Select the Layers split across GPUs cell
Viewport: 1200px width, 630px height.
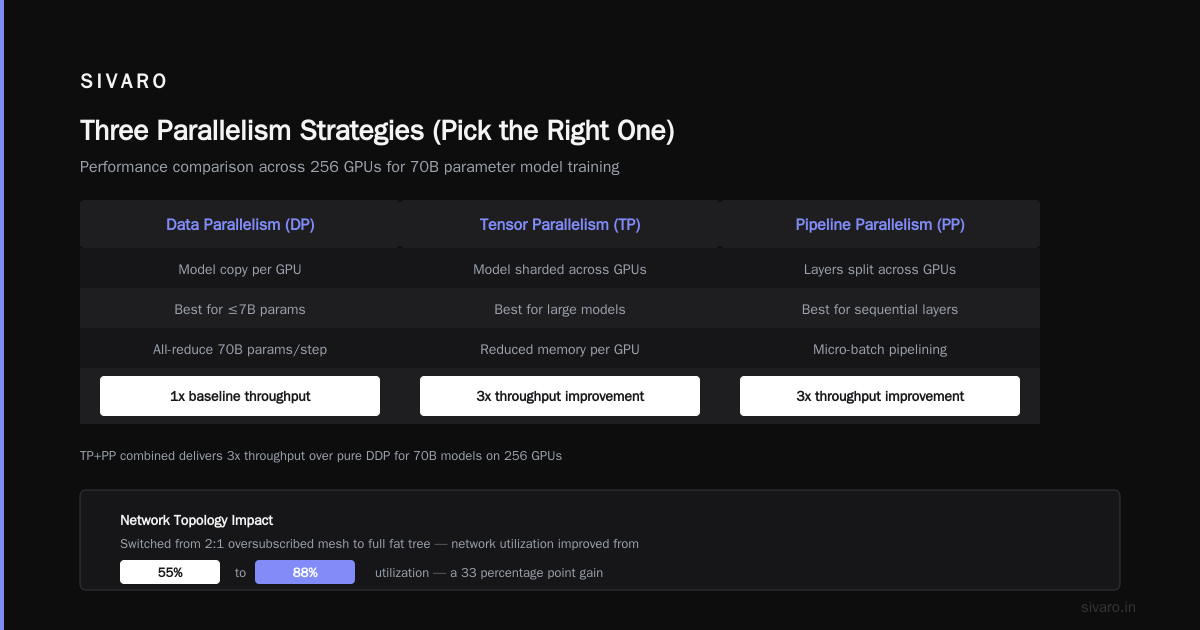click(880, 269)
